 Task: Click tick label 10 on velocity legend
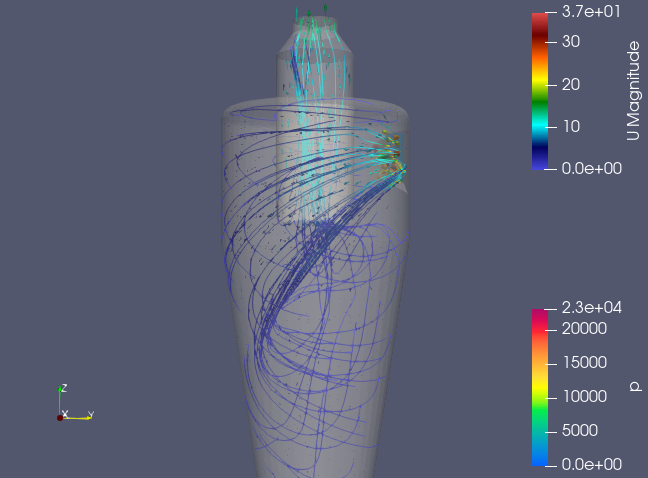571,126
